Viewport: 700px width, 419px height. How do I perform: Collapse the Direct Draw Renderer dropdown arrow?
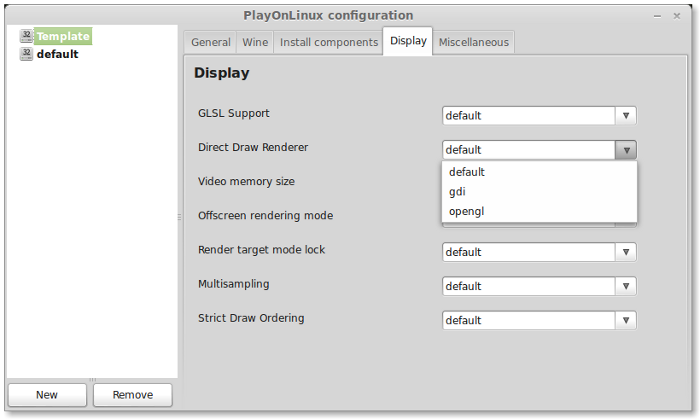coord(626,150)
